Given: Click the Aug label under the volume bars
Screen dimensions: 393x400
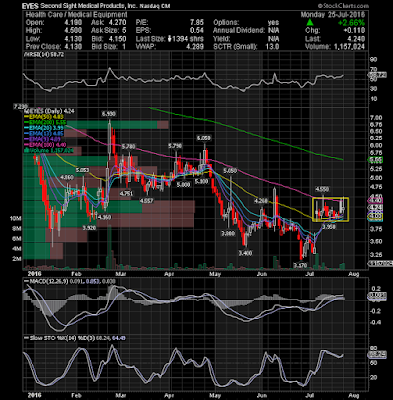Looking at the screenshot, I should (x=354, y=274).
